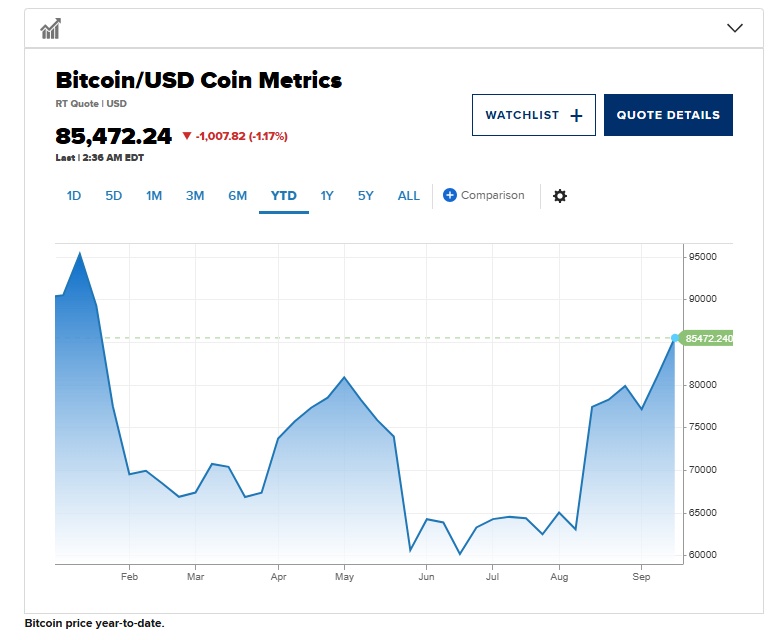Image resolution: width=778 pixels, height=640 pixels.
Task: Show the 1Y time range
Action: 327,196
